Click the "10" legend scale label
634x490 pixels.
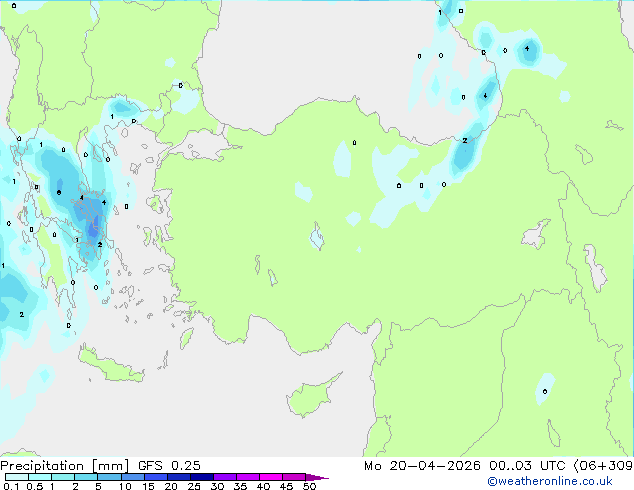[125, 486]
